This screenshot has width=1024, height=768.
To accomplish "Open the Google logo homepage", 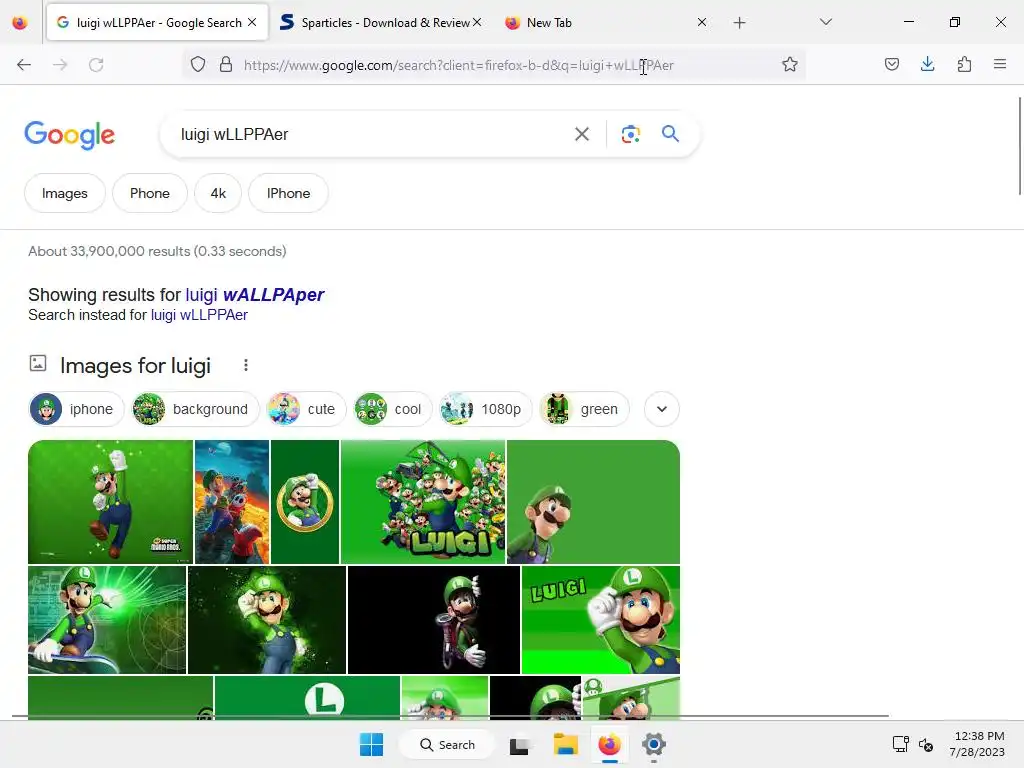I will [x=69, y=135].
